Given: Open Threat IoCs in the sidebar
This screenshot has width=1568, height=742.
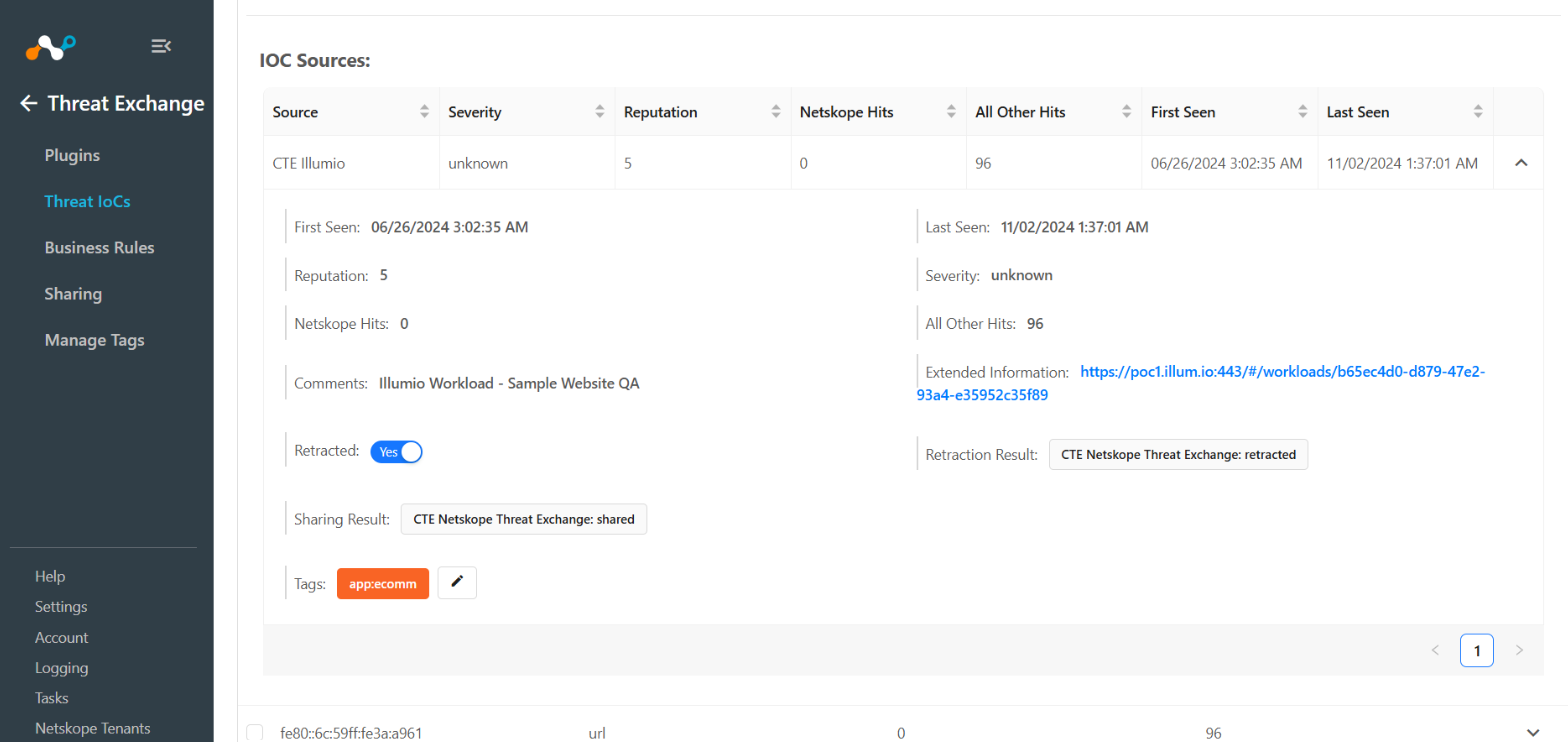Looking at the screenshot, I should 87,201.
